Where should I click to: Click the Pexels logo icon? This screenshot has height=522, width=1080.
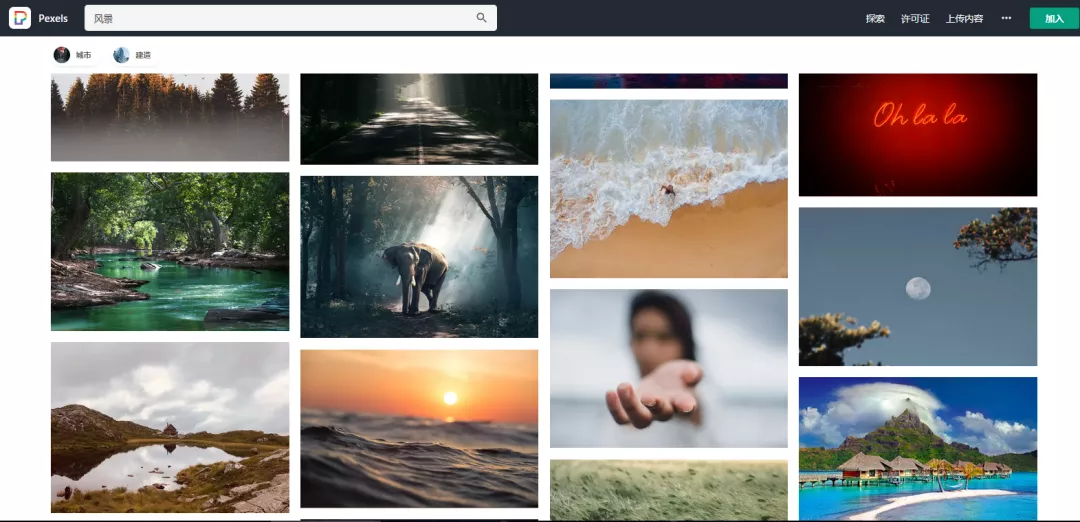click(20, 18)
